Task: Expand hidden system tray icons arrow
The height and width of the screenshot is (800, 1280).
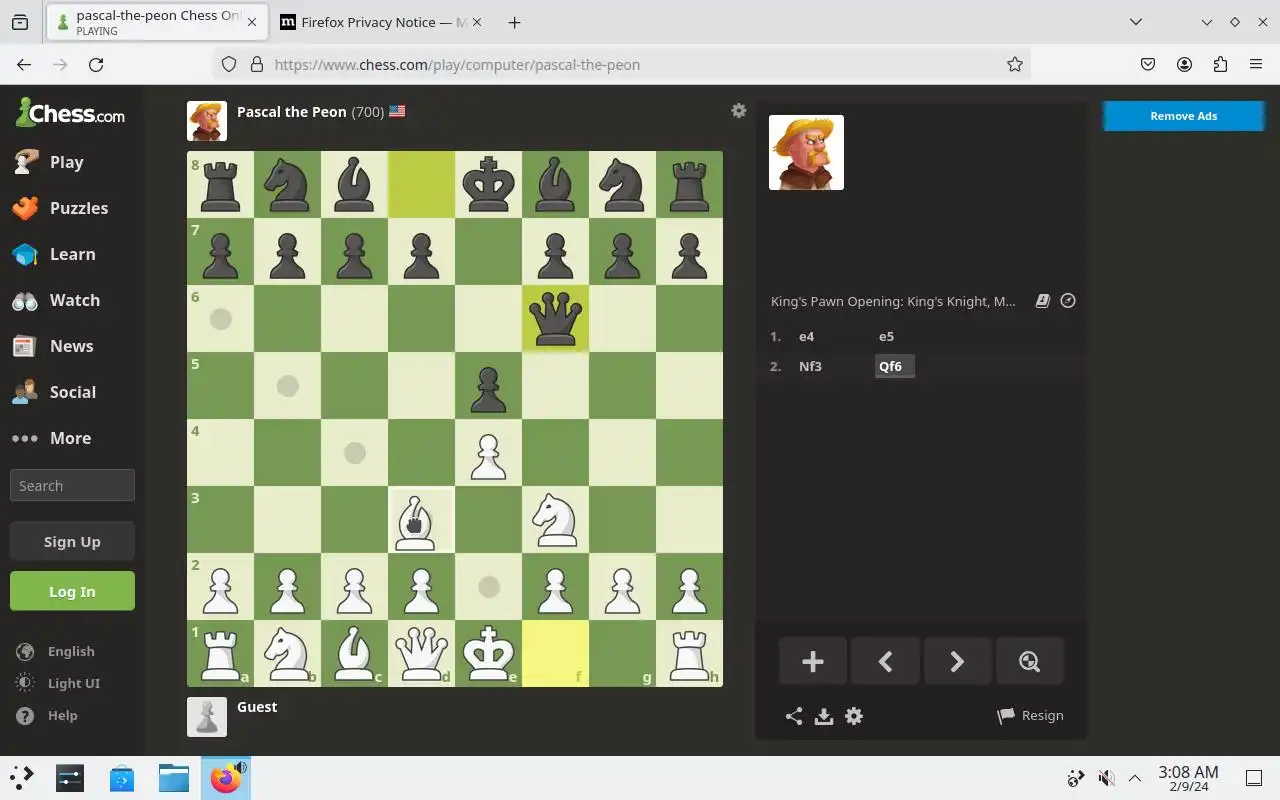Action: 1135,778
